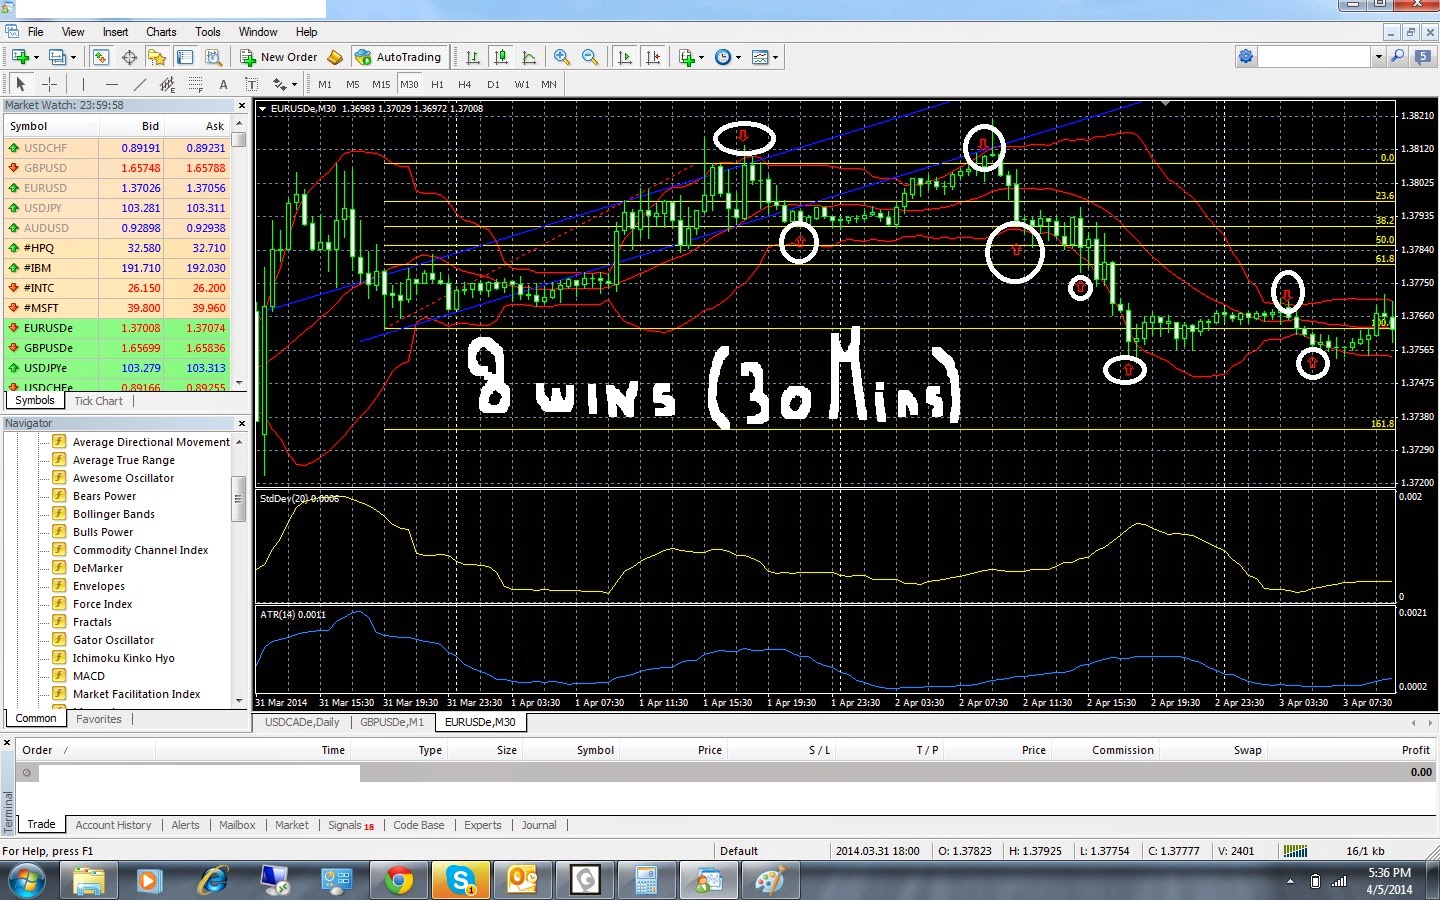Select the Fibonacci Retracement tool

click(x=195, y=84)
